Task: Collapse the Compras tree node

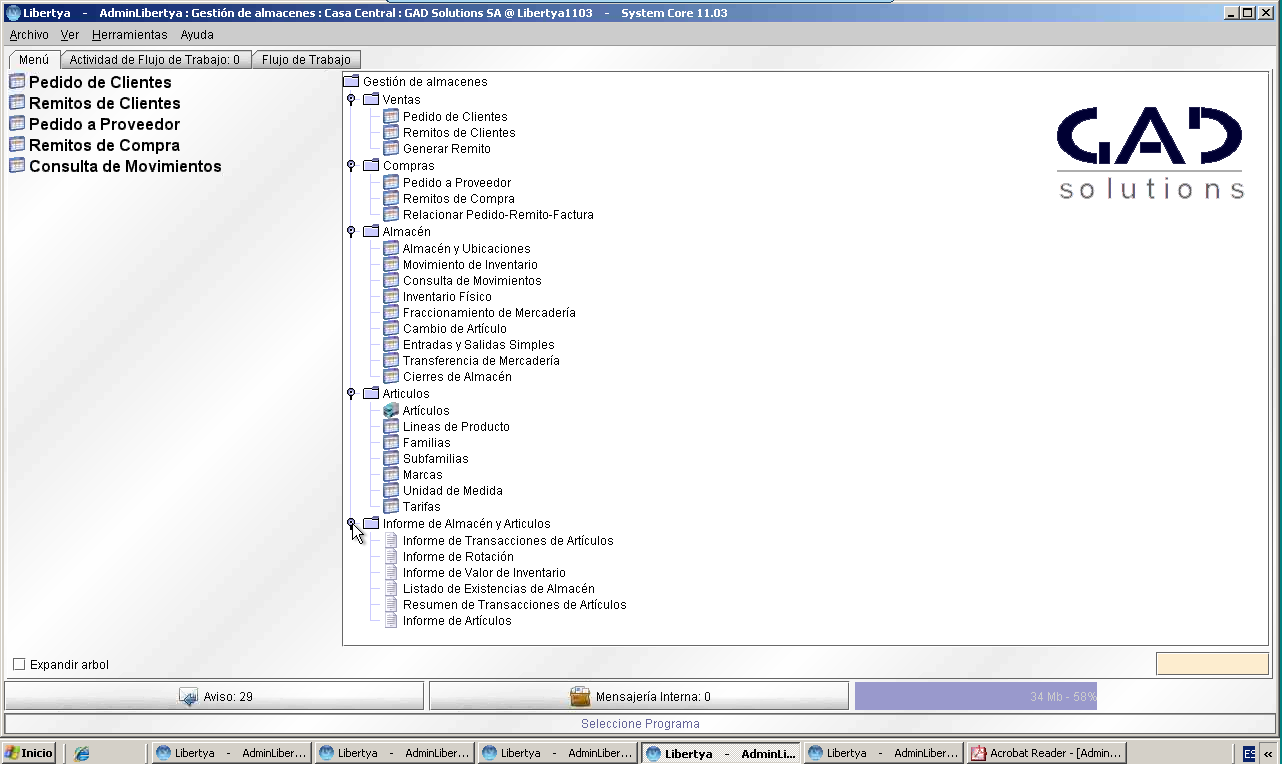Action: [x=351, y=166]
